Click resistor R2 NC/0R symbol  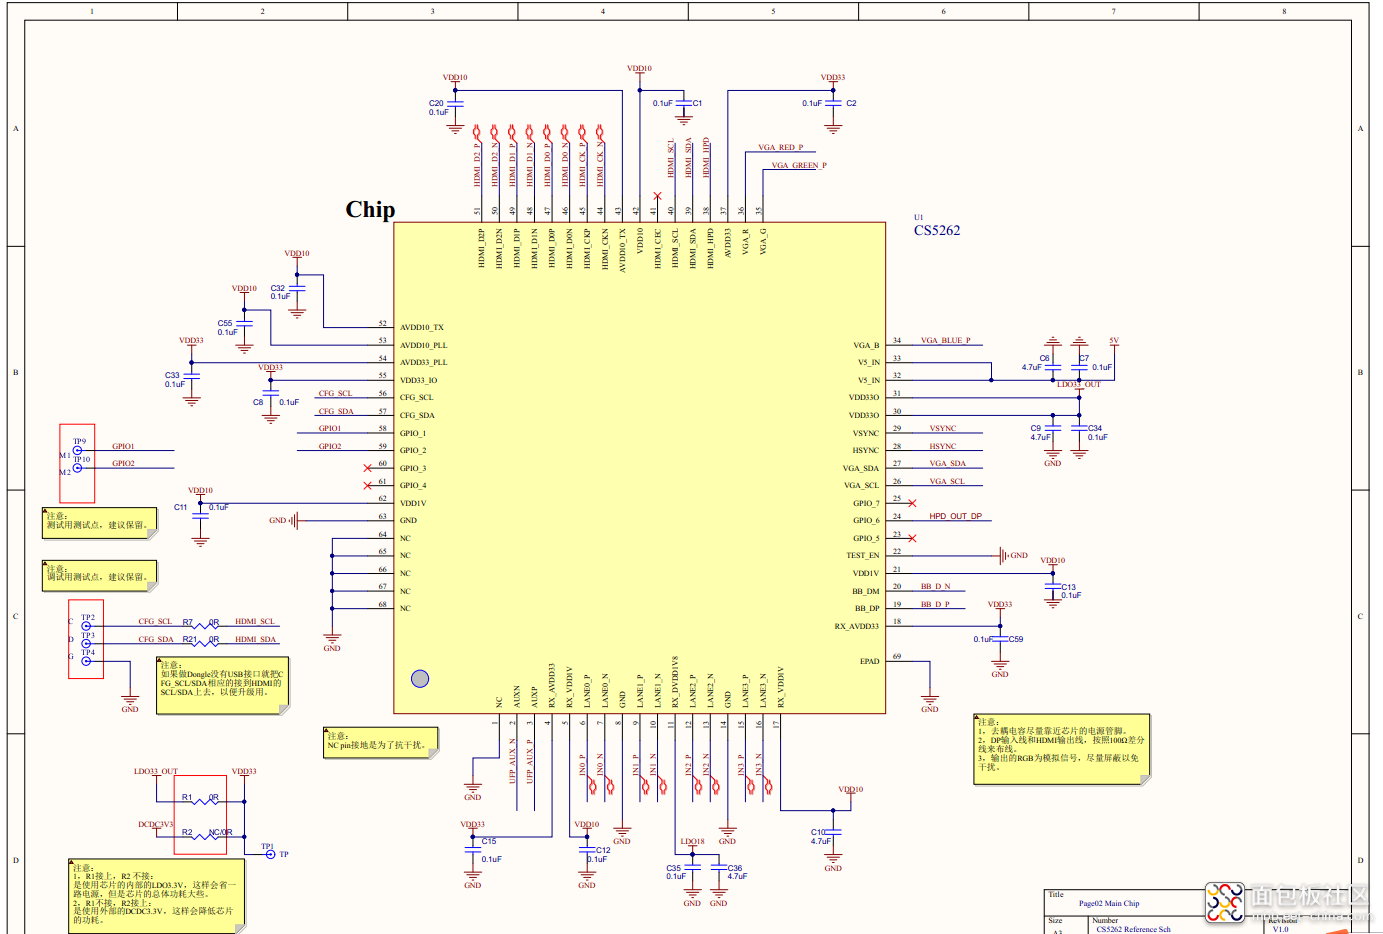[206, 837]
